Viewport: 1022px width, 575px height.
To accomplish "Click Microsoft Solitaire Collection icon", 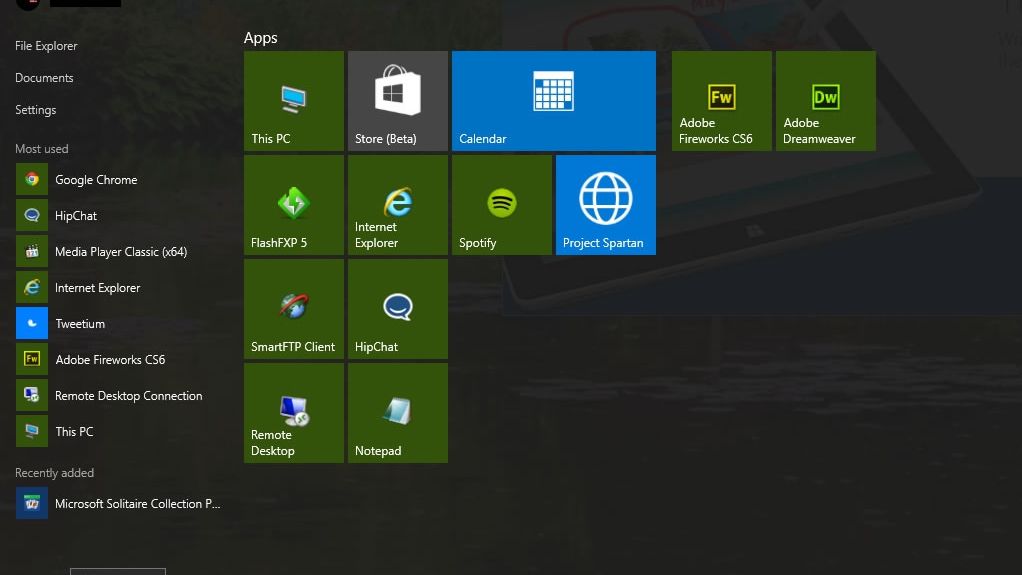I will click(x=32, y=503).
